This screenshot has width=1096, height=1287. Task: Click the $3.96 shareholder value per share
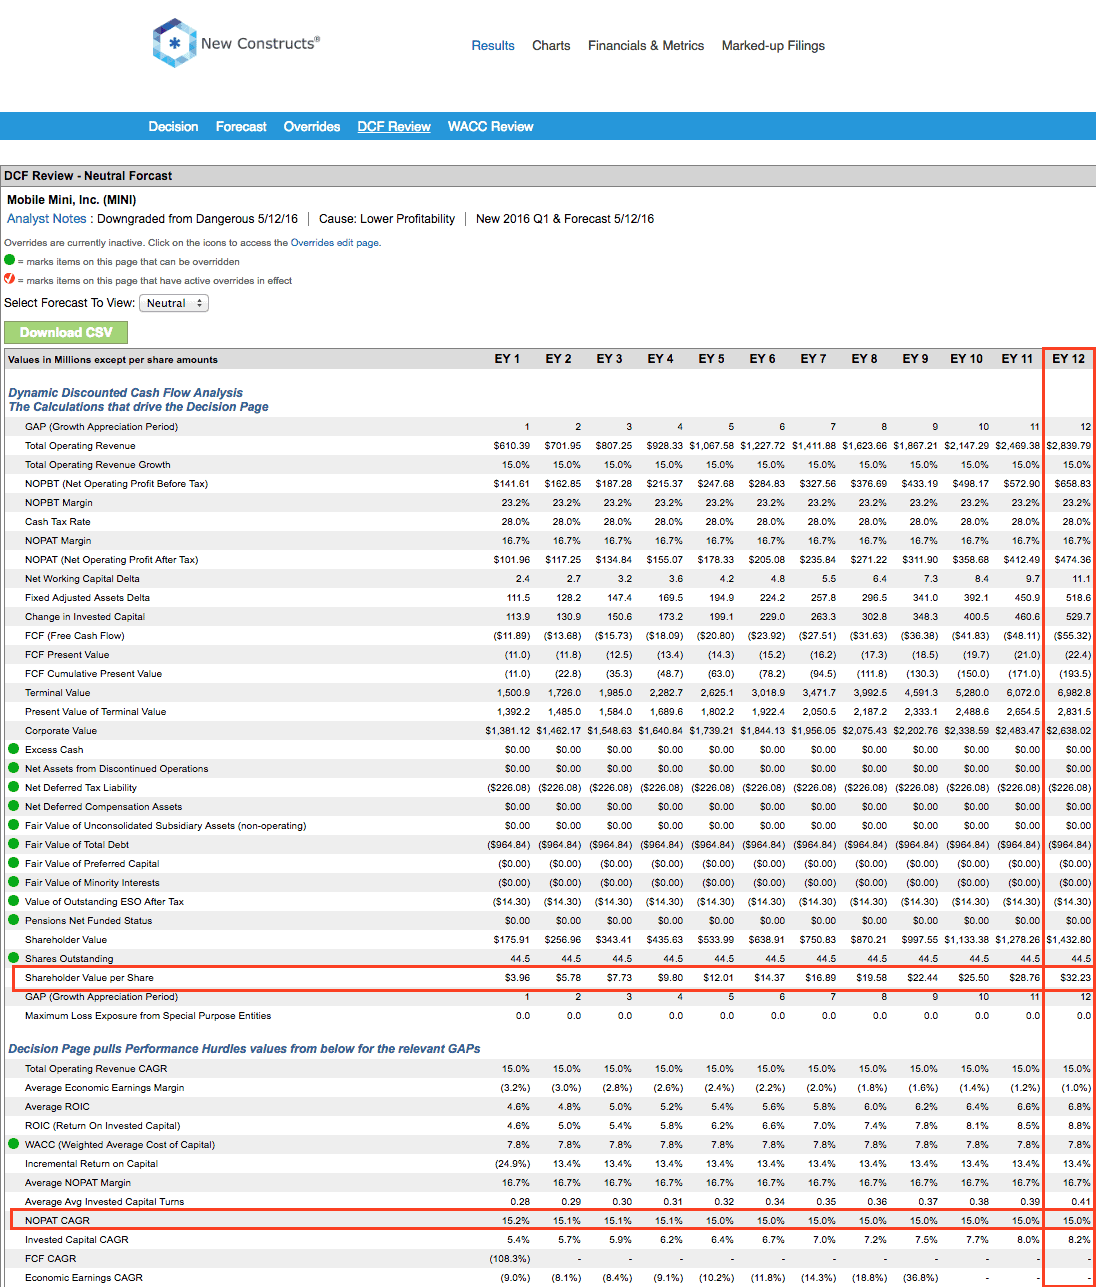point(517,978)
